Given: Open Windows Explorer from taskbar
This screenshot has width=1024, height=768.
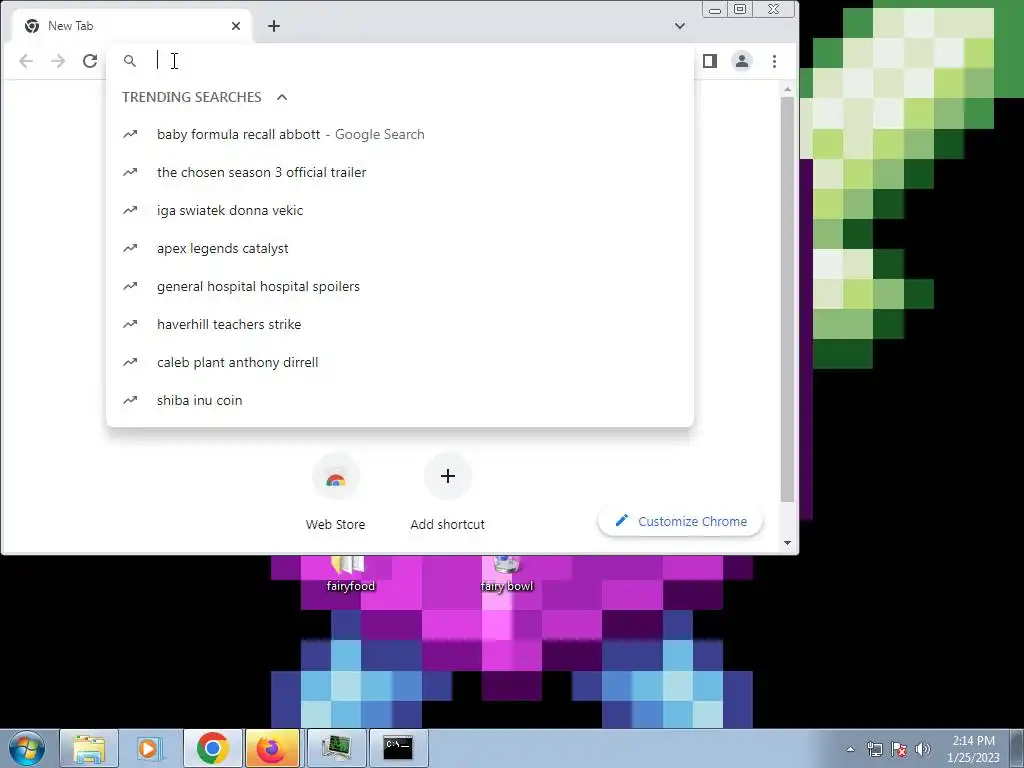Looking at the screenshot, I should [89, 748].
